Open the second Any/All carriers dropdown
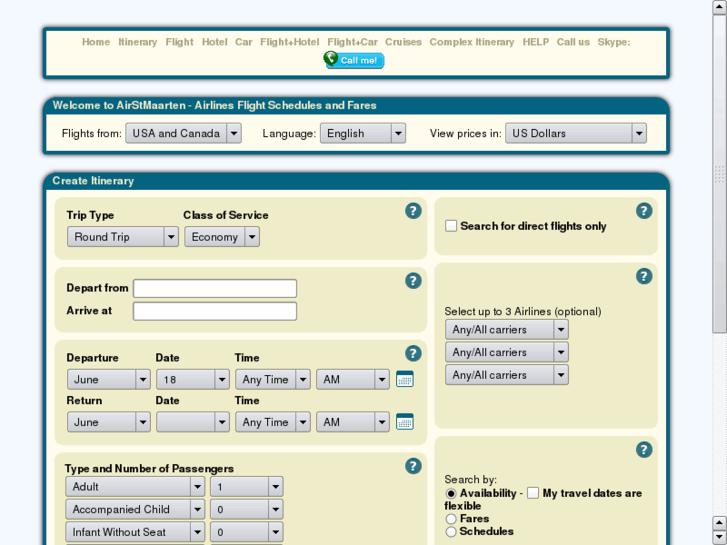Screen dimensions: 727x545 [x=507, y=352]
